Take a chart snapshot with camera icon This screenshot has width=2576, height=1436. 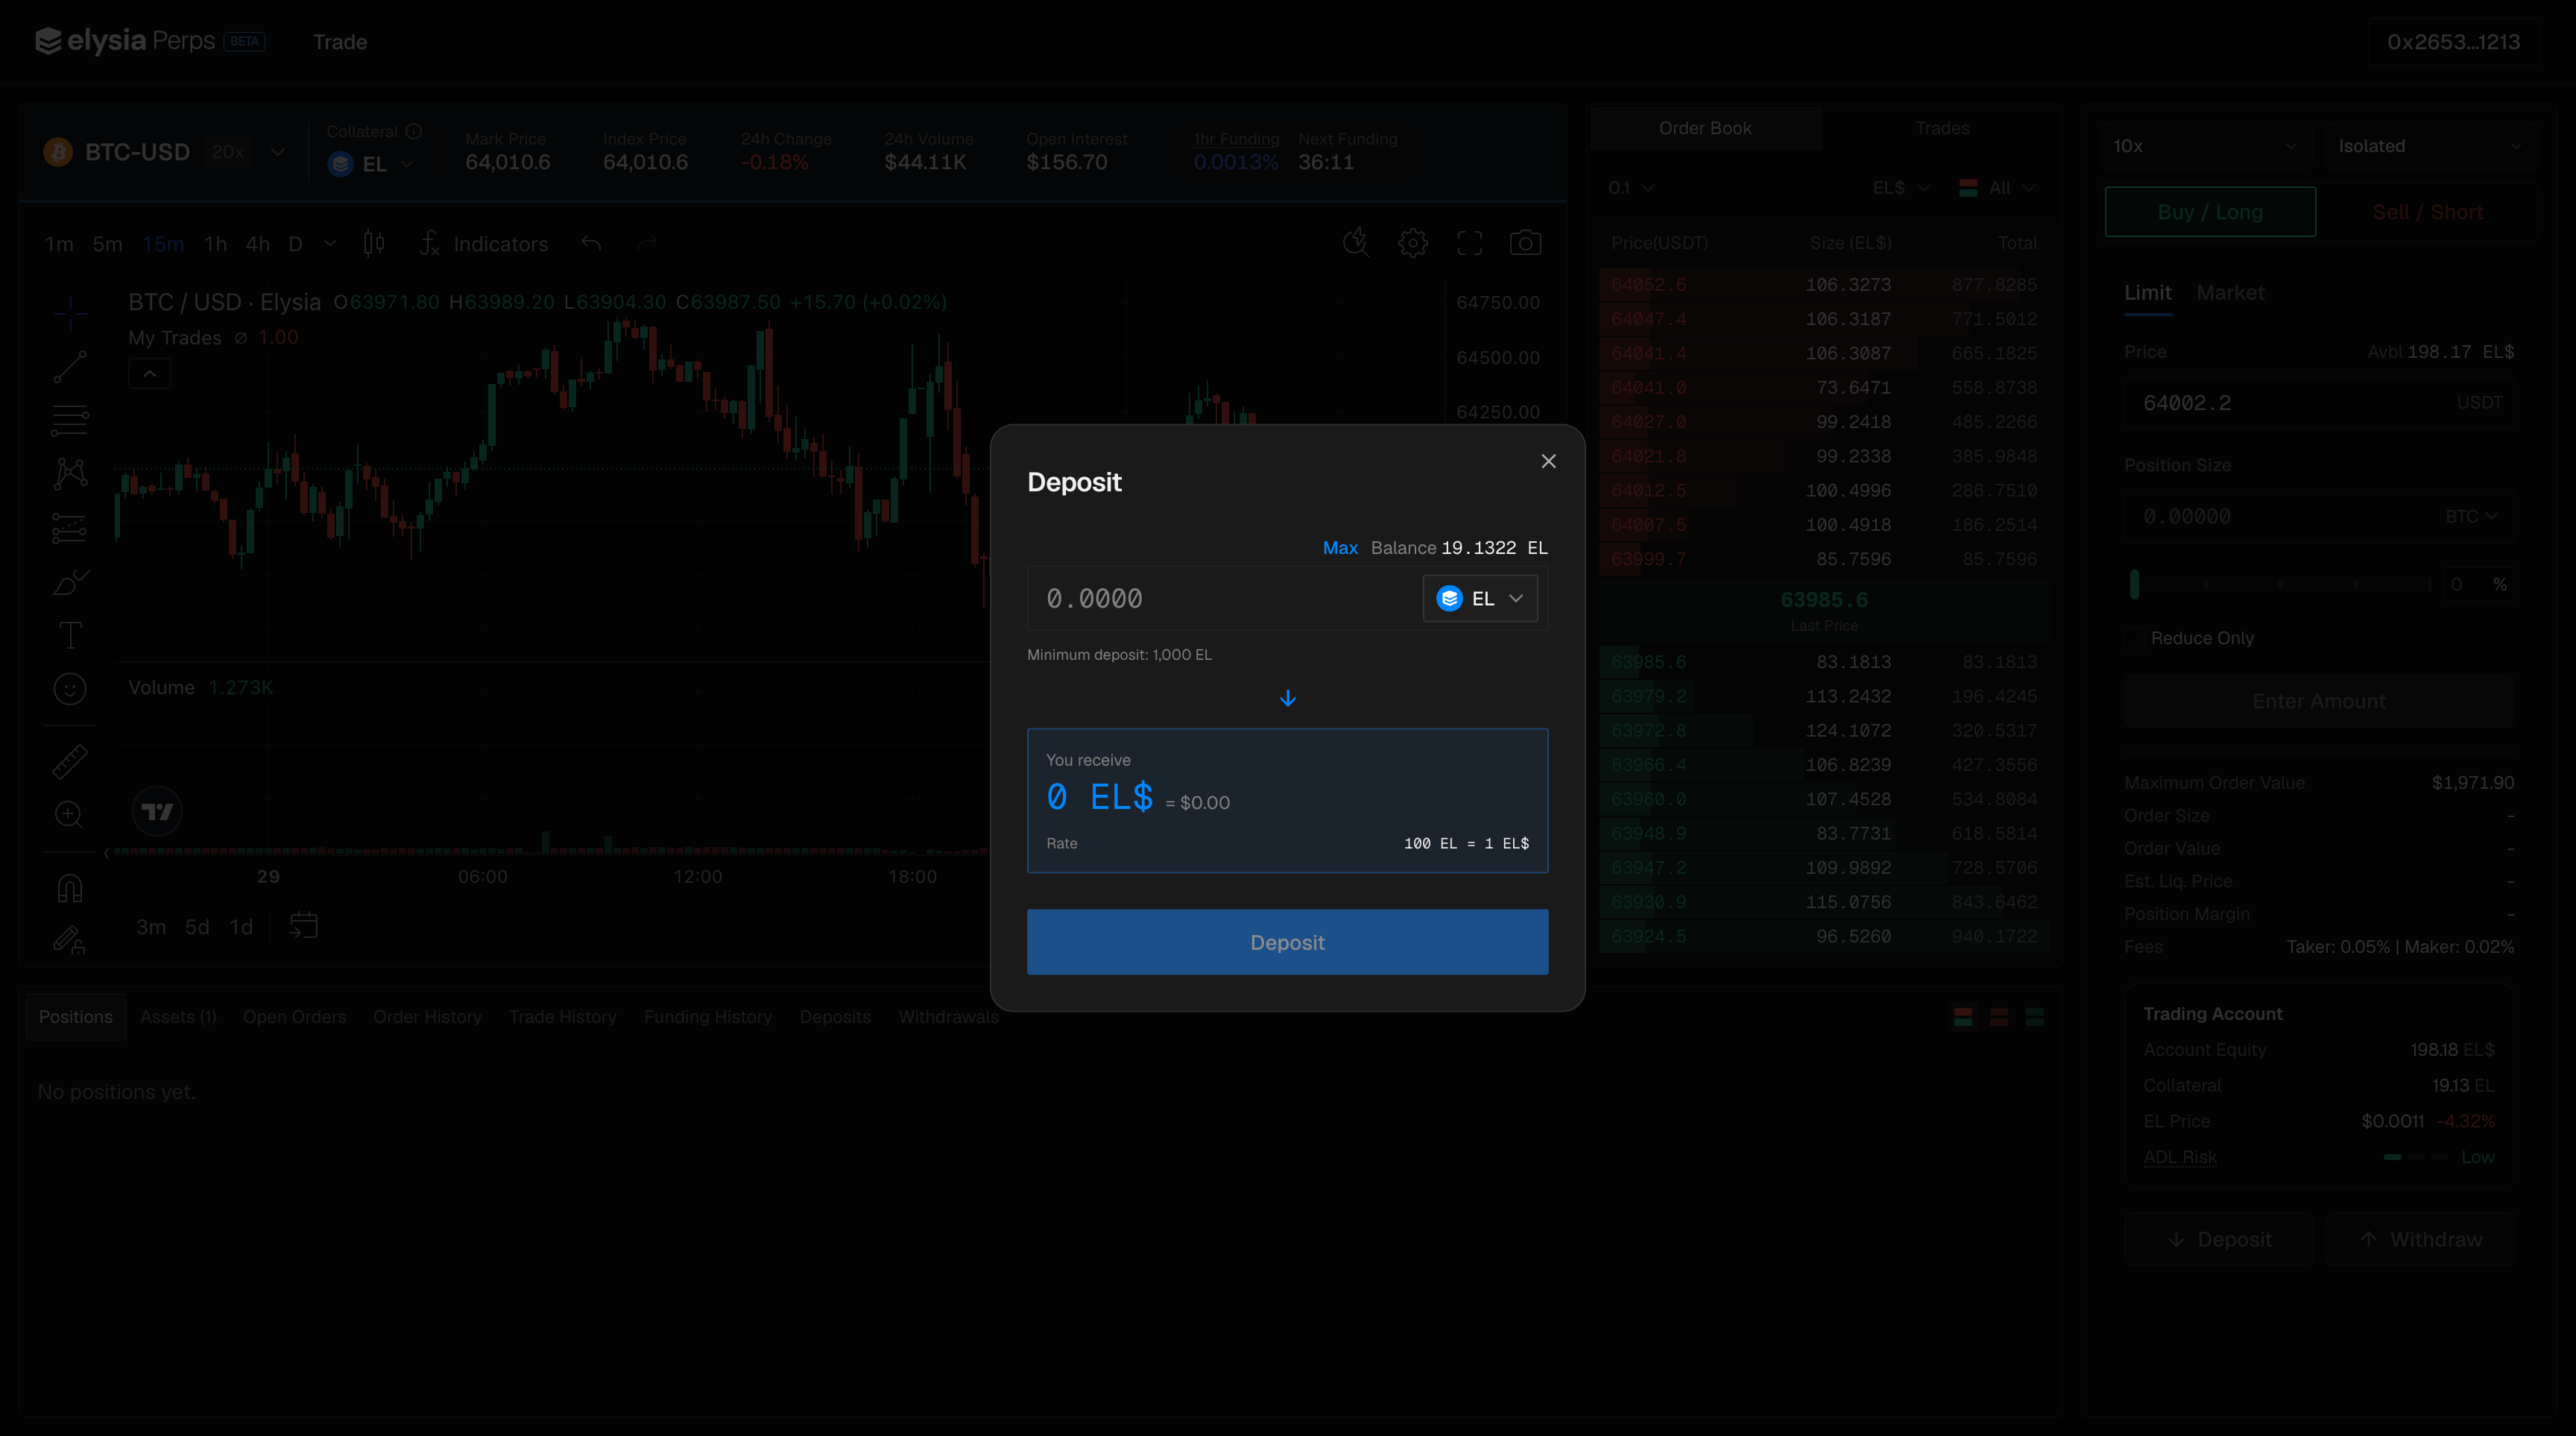tap(1525, 243)
